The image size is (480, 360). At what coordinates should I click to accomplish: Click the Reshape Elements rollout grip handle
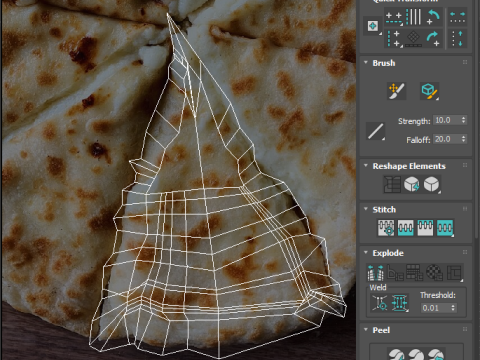pos(465,165)
